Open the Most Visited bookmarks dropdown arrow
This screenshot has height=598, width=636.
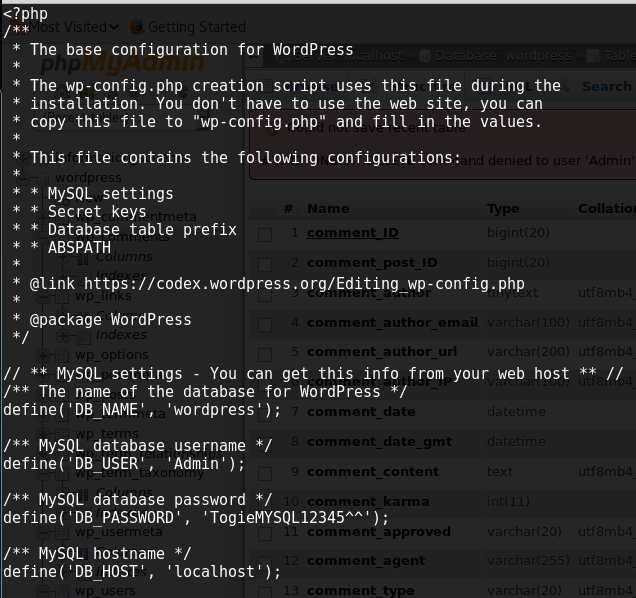[114, 28]
